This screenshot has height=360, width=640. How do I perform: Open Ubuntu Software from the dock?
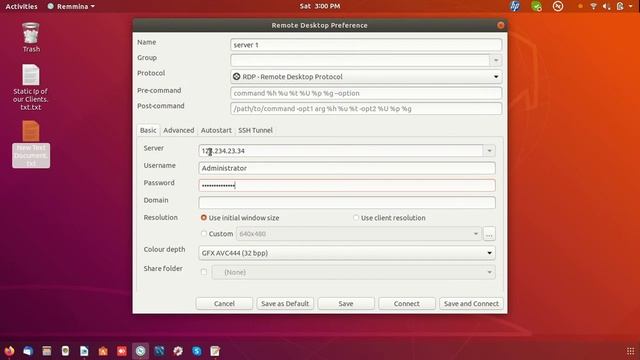click(x=103, y=351)
